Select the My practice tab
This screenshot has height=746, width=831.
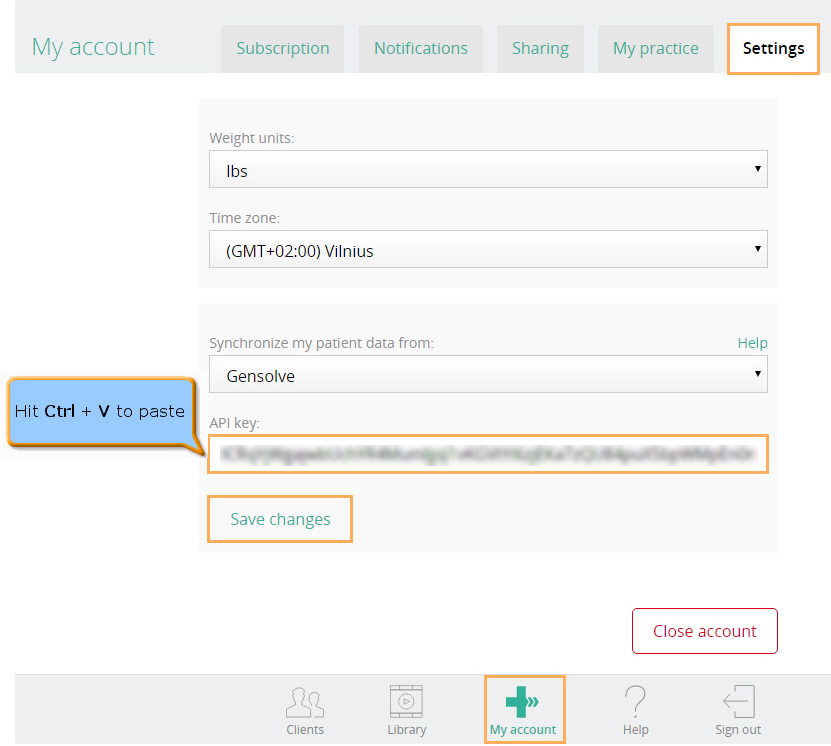coord(655,48)
